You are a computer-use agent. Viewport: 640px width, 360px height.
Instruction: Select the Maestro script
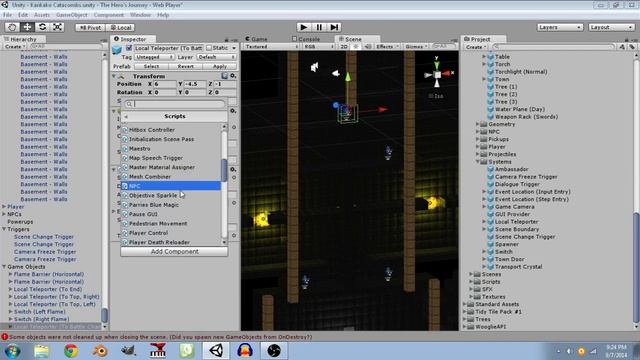tap(171, 149)
